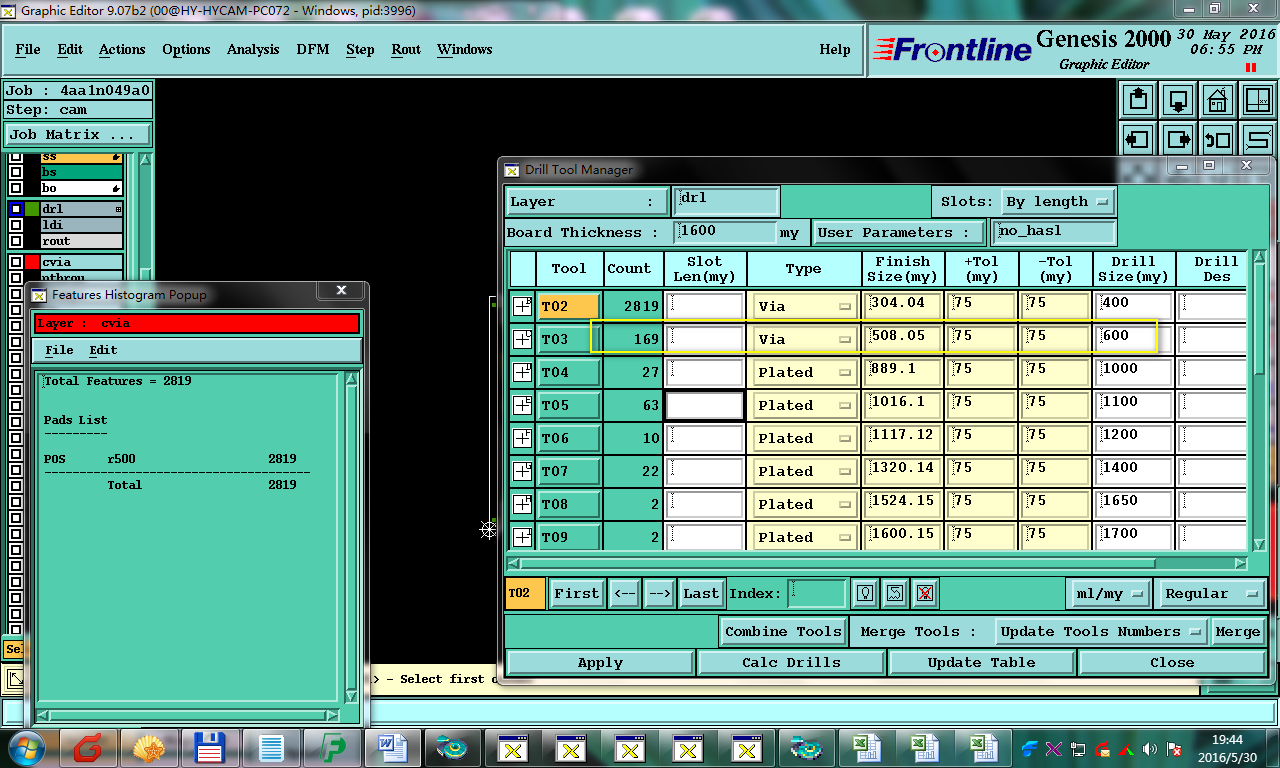The height and width of the screenshot is (768, 1280).
Task: Open the Type dropdown for T06
Action: click(x=803, y=438)
